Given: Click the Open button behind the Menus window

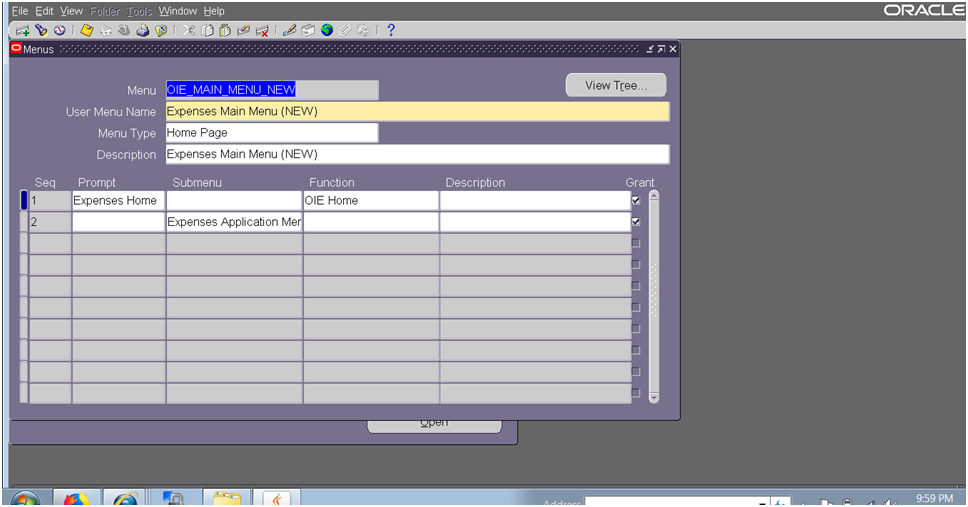Looking at the screenshot, I should click(x=434, y=426).
